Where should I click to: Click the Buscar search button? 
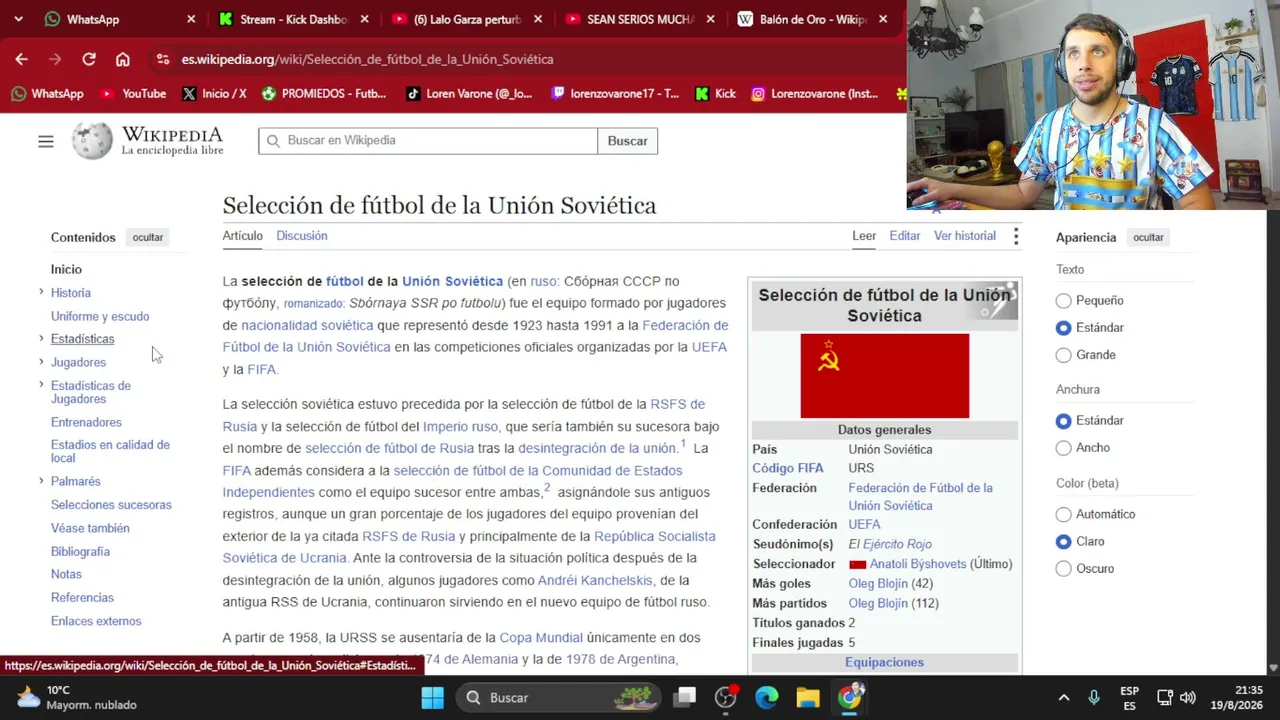pyautogui.click(x=628, y=141)
